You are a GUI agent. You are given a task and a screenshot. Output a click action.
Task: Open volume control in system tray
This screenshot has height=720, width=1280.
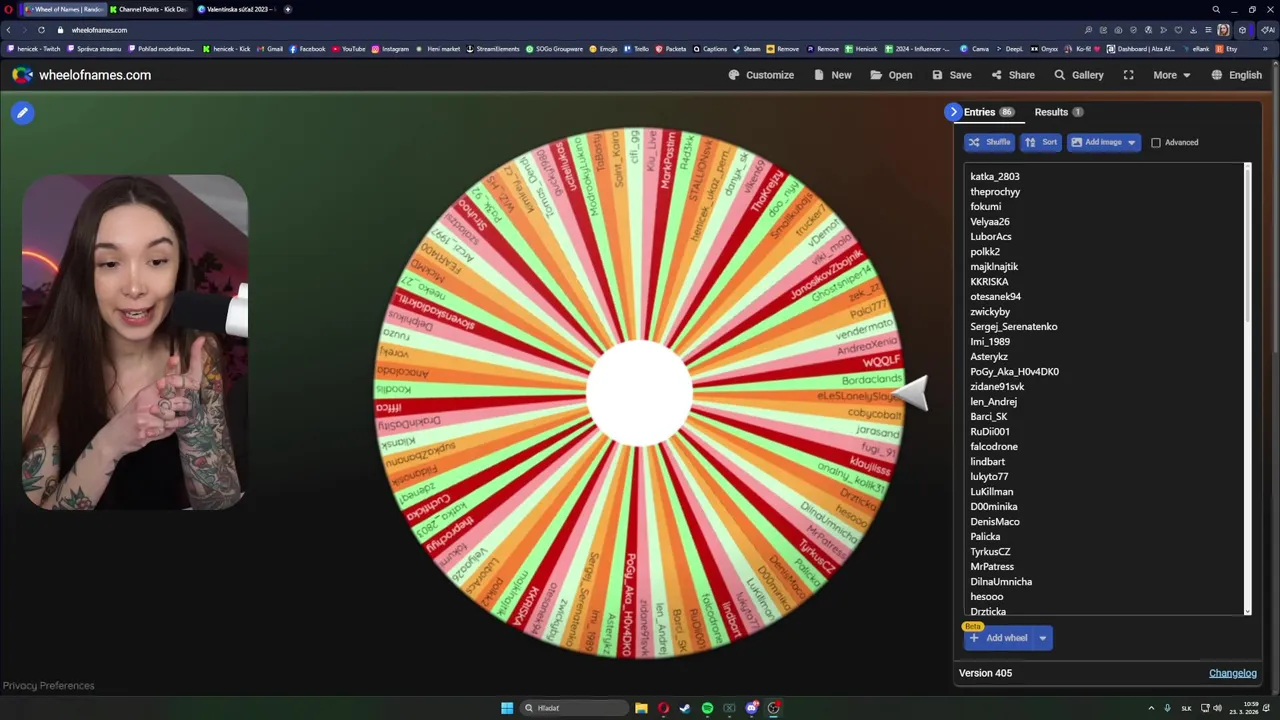point(1217,708)
